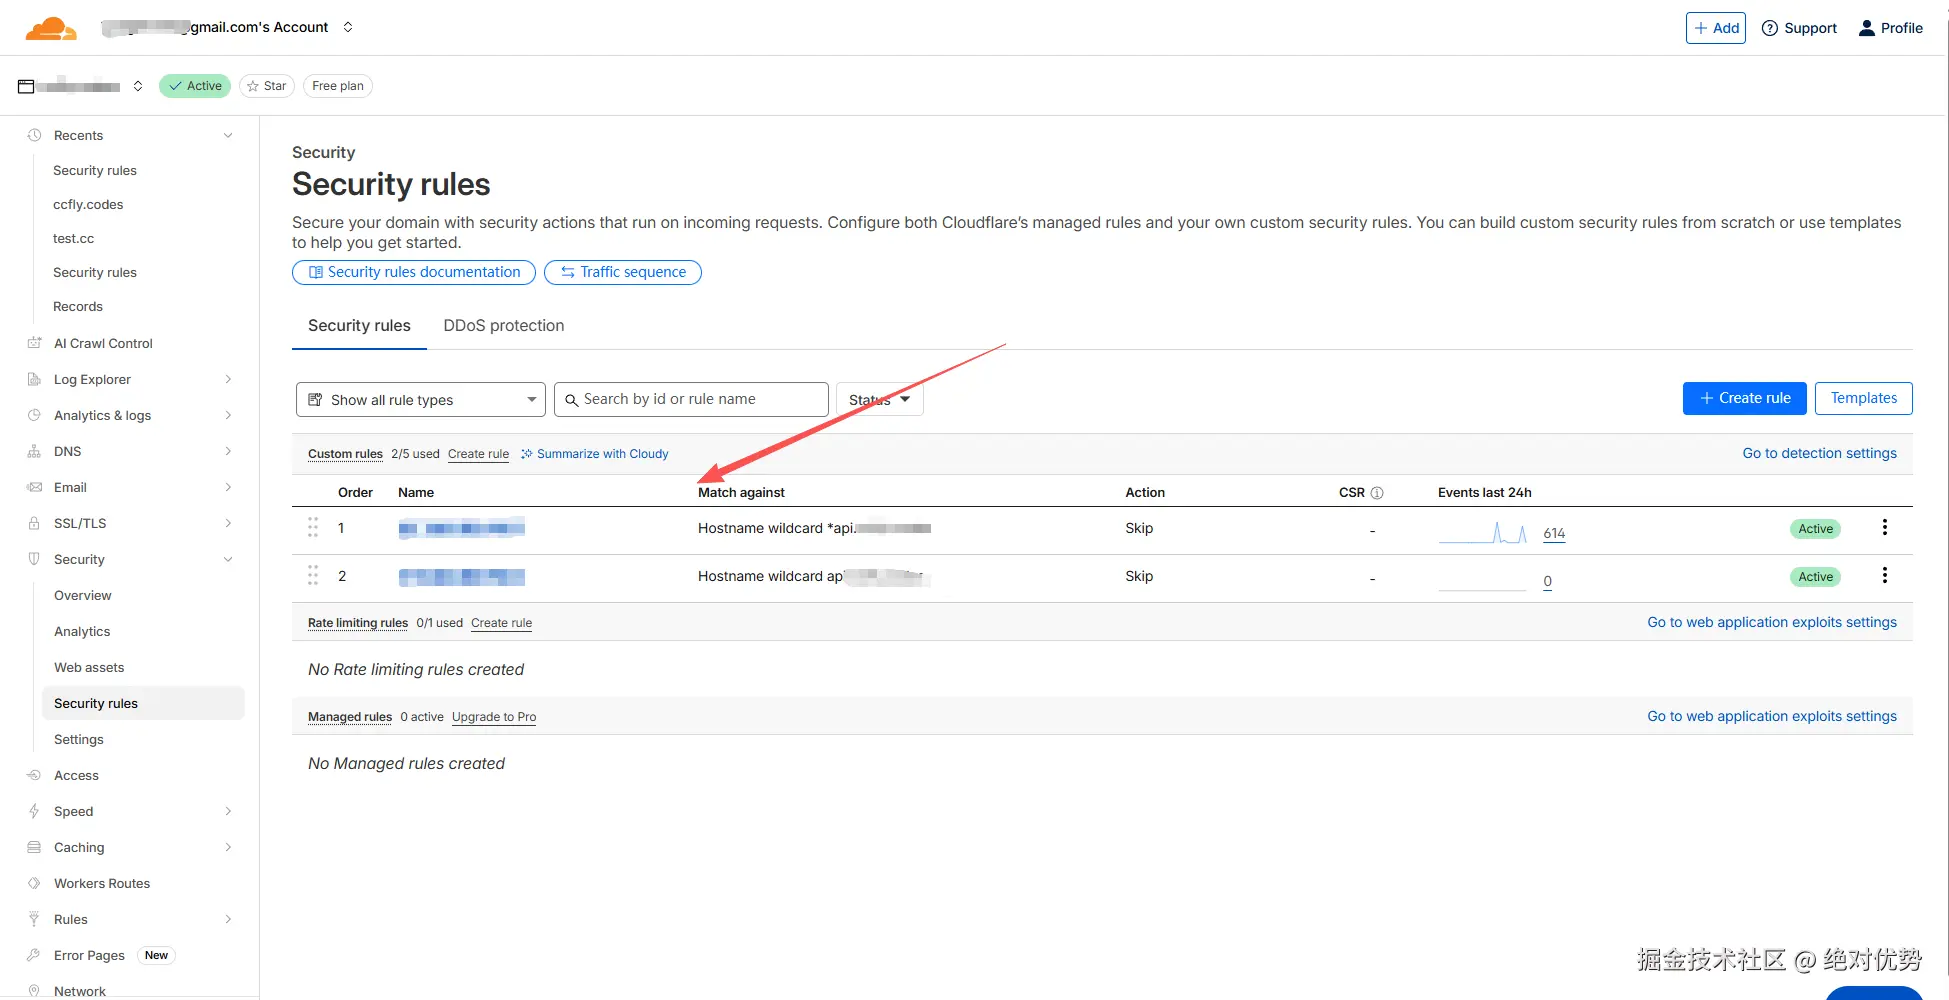Expand Analytics & logs chevron
Viewport: 1949px width, 1000px height.
click(x=228, y=415)
